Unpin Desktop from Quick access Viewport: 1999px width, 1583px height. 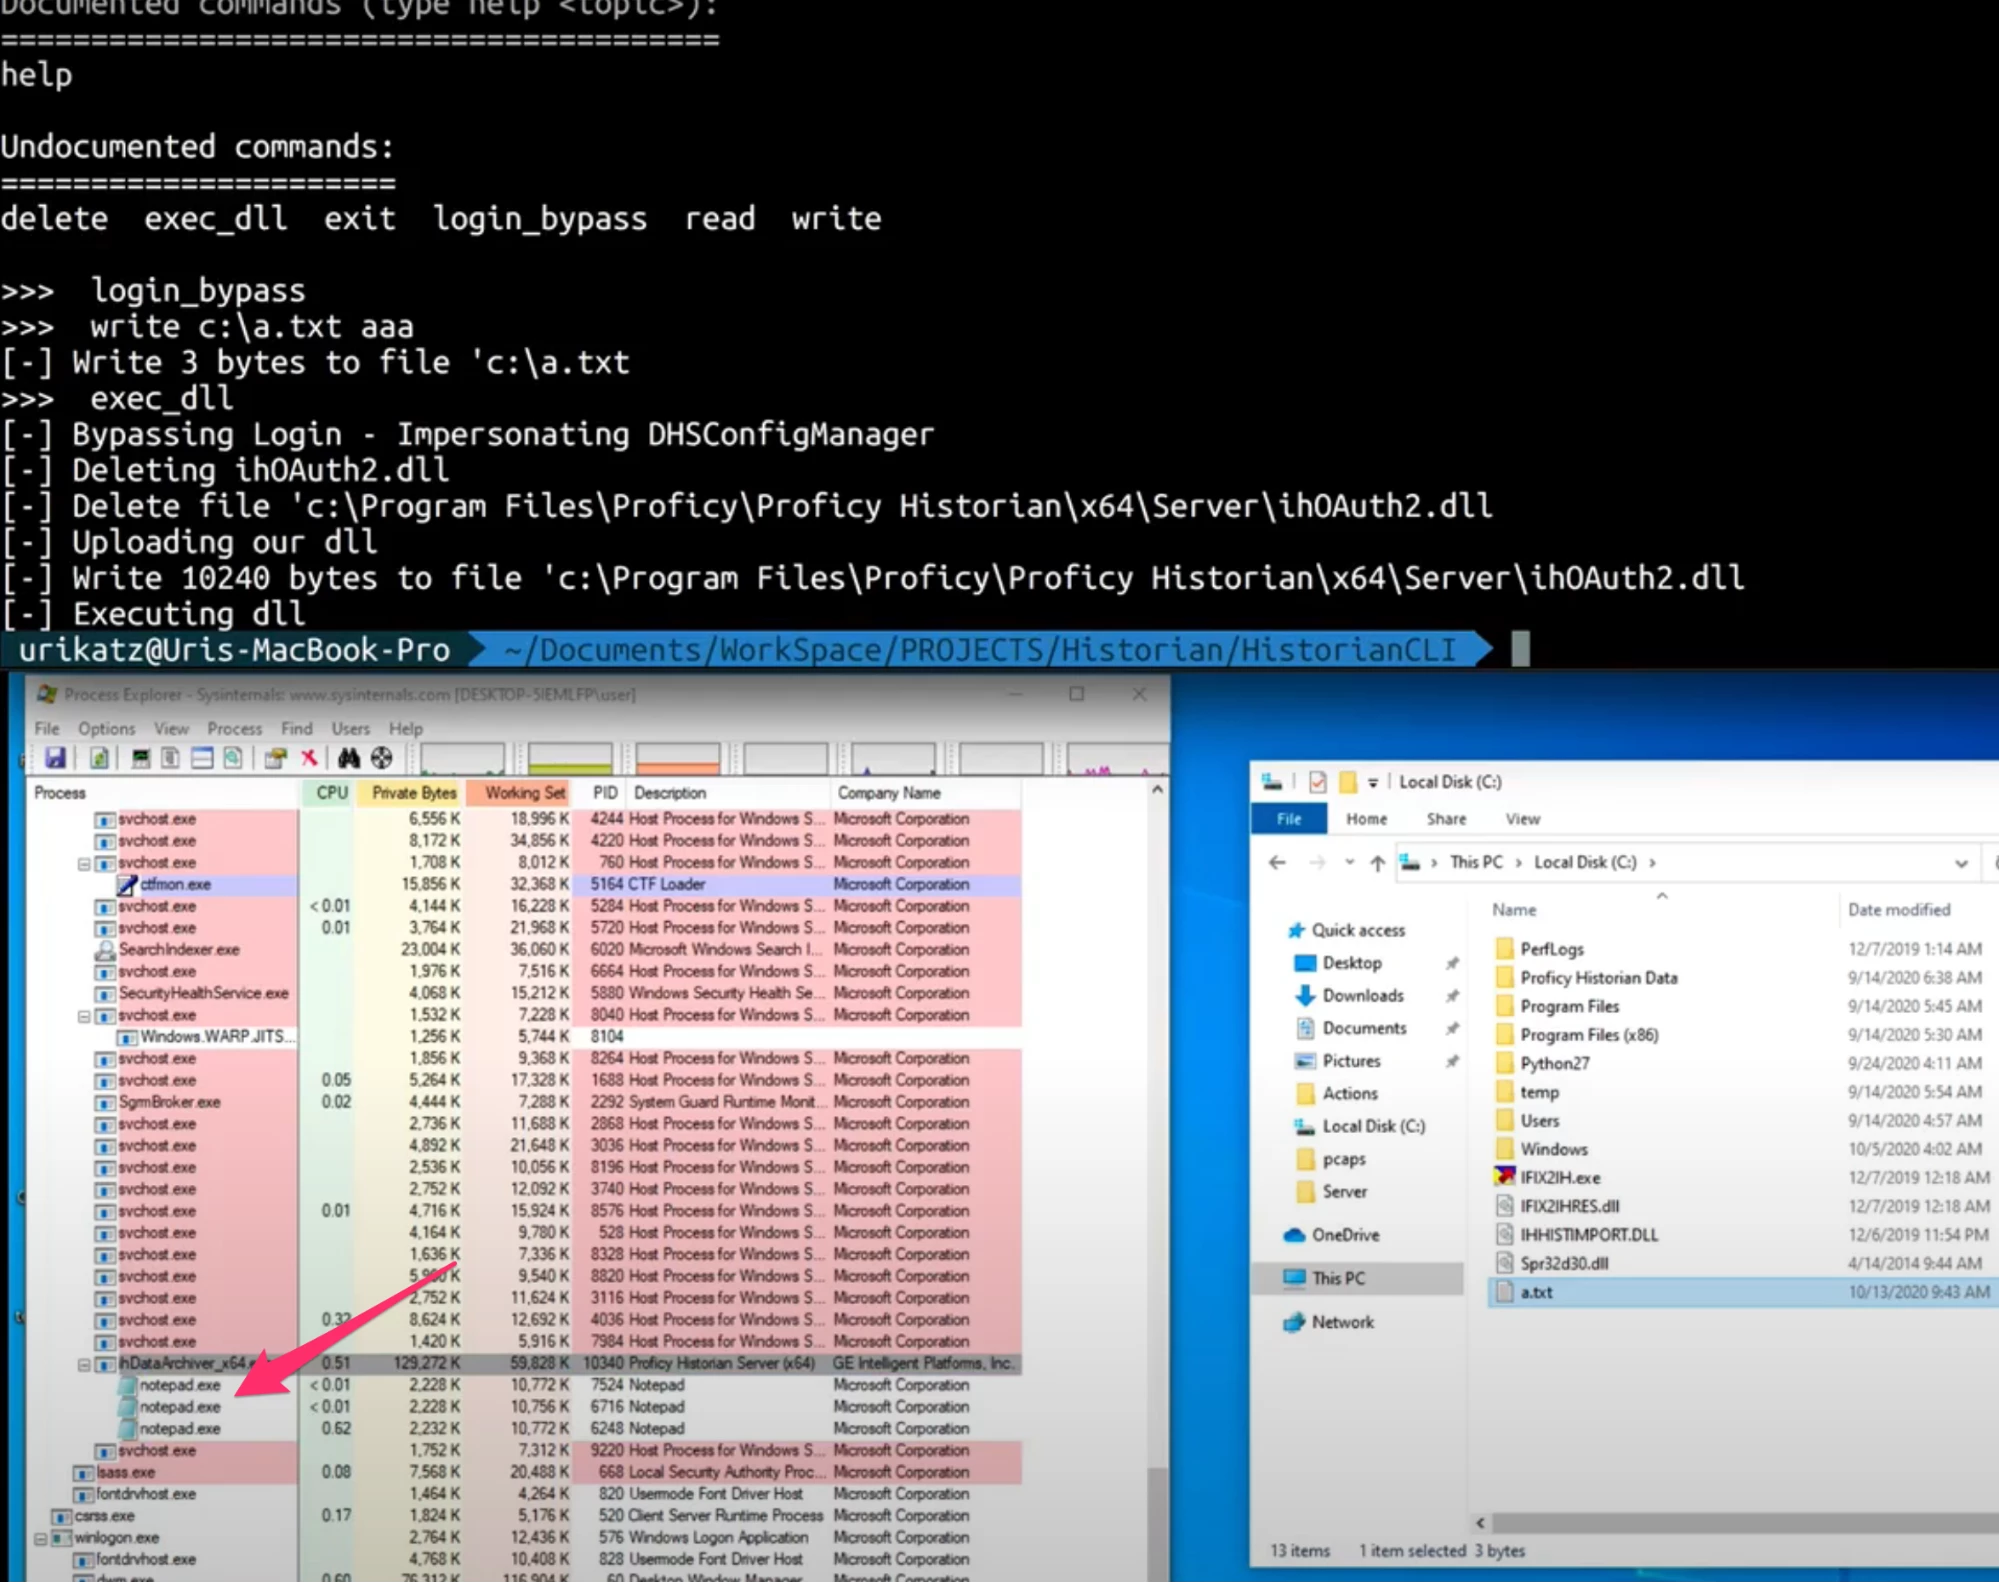coord(1453,962)
